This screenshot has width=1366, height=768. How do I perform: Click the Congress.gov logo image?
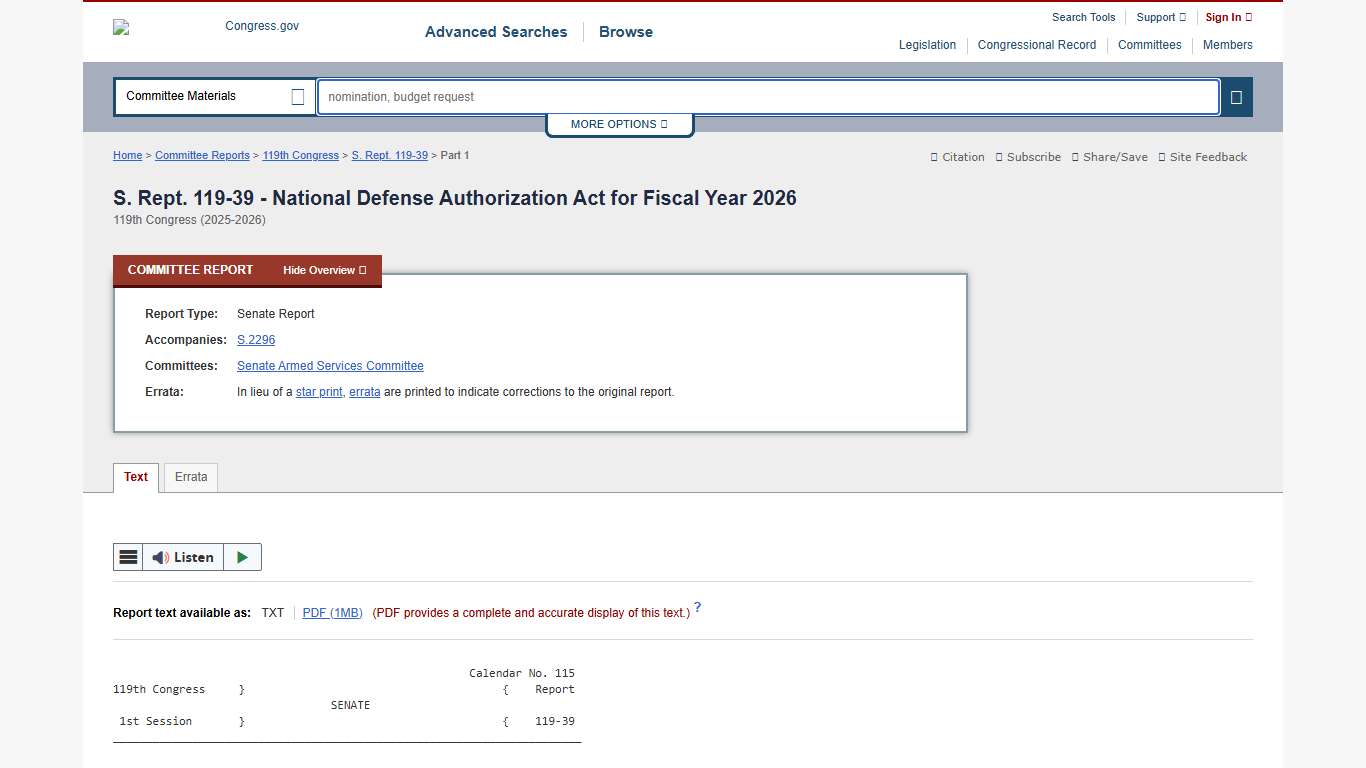(120, 27)
